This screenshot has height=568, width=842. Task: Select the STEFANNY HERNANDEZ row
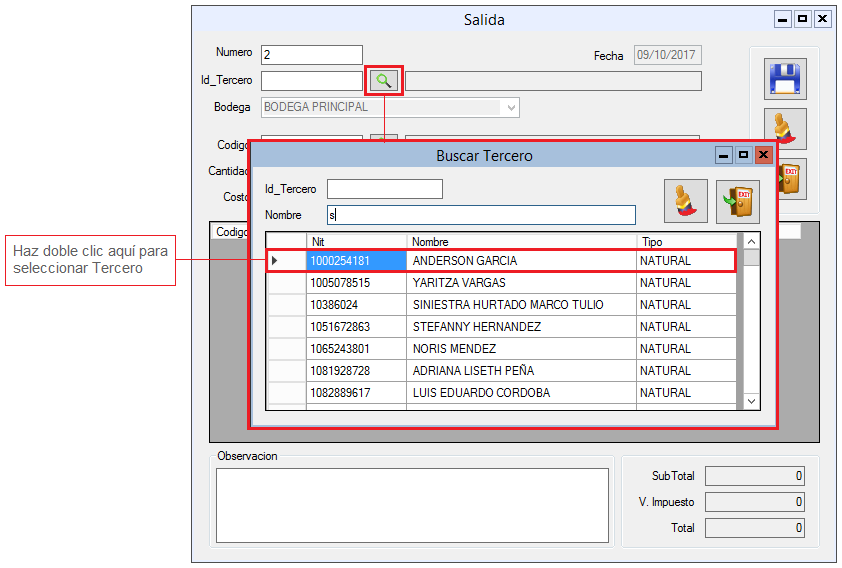click(x=521, y=327)
